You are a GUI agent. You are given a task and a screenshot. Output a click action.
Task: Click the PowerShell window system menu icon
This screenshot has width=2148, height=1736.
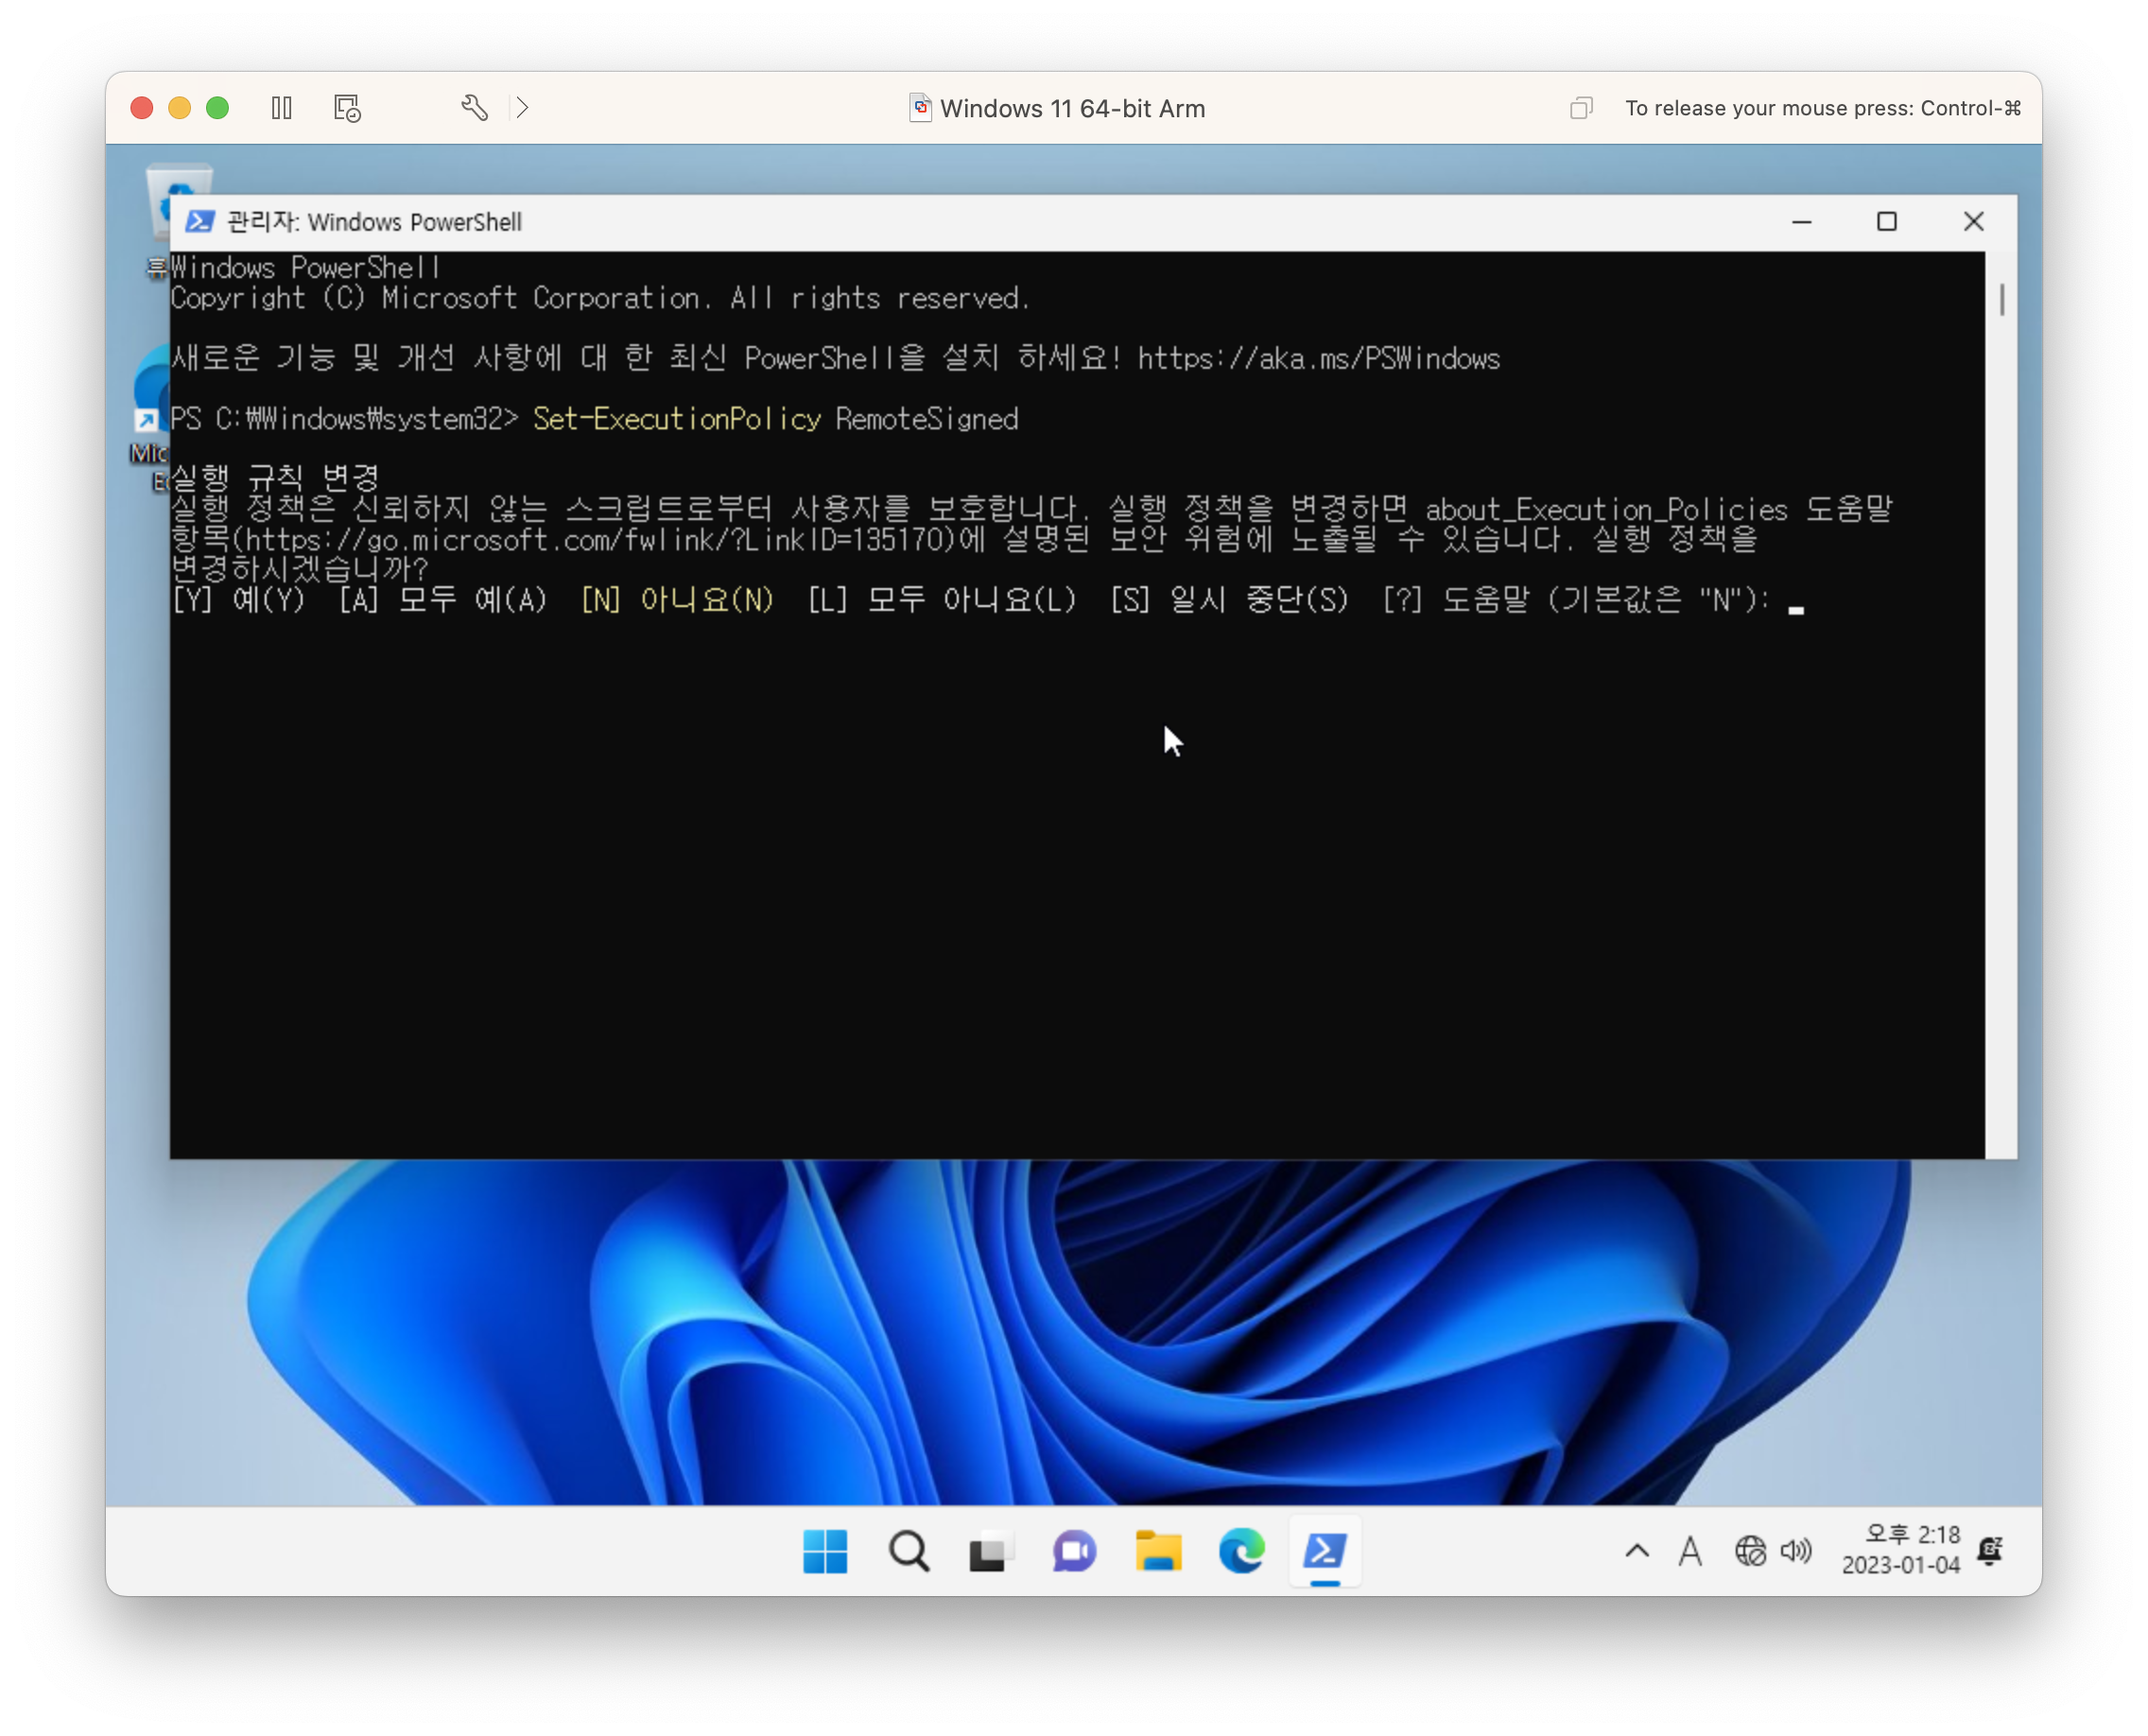(200, 222)
